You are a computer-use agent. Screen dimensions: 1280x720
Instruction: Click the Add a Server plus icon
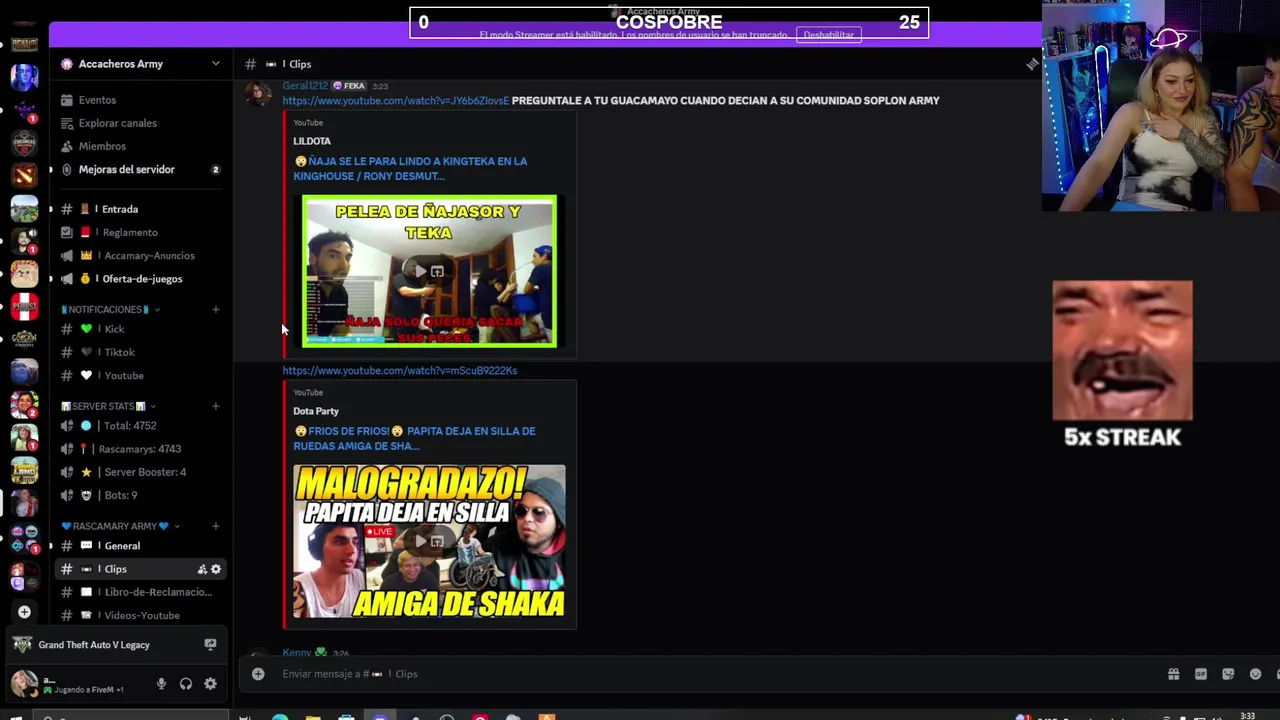(24, 612)
